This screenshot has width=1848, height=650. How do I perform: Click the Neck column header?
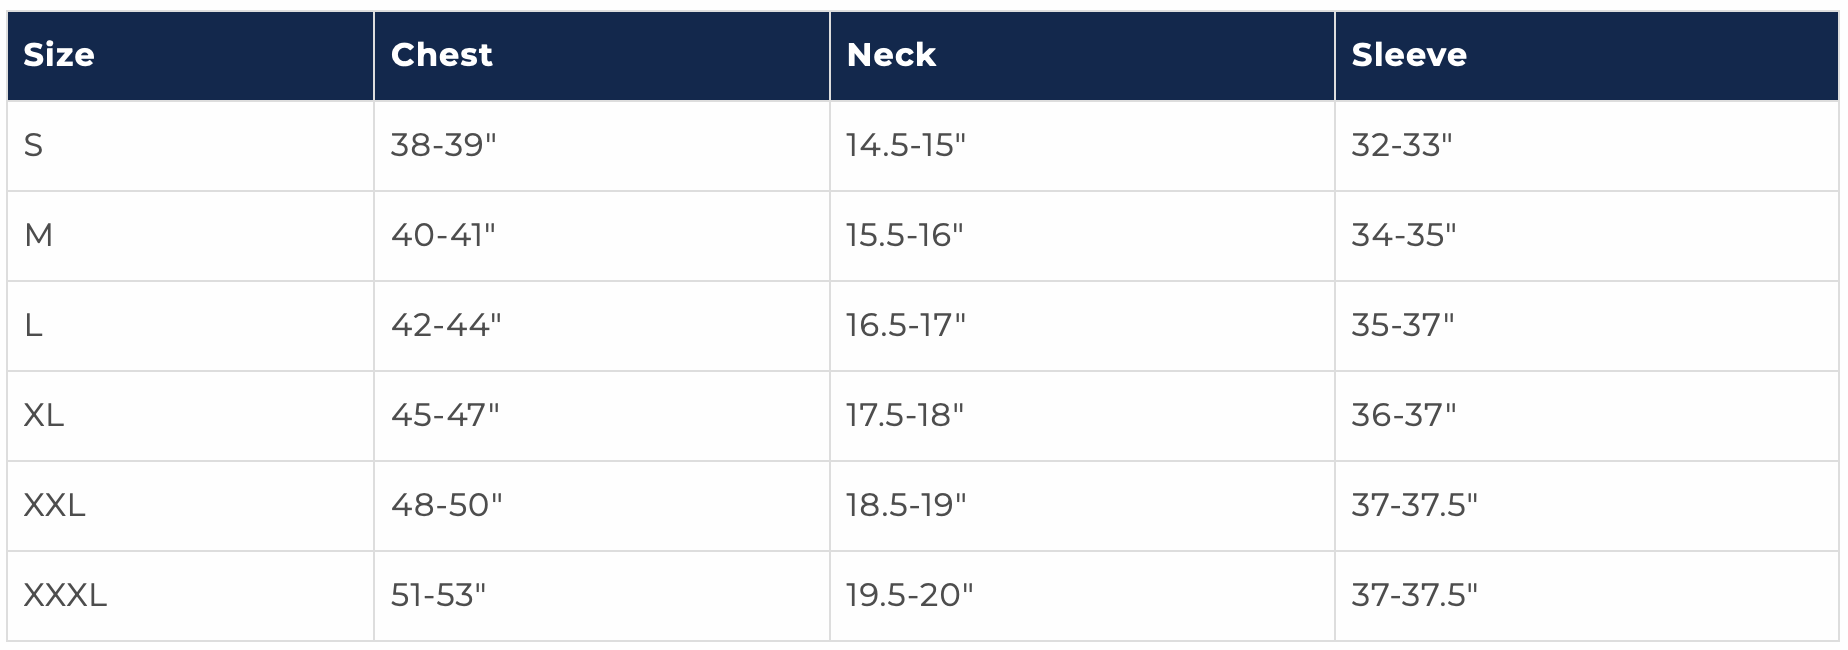point(891,55)
